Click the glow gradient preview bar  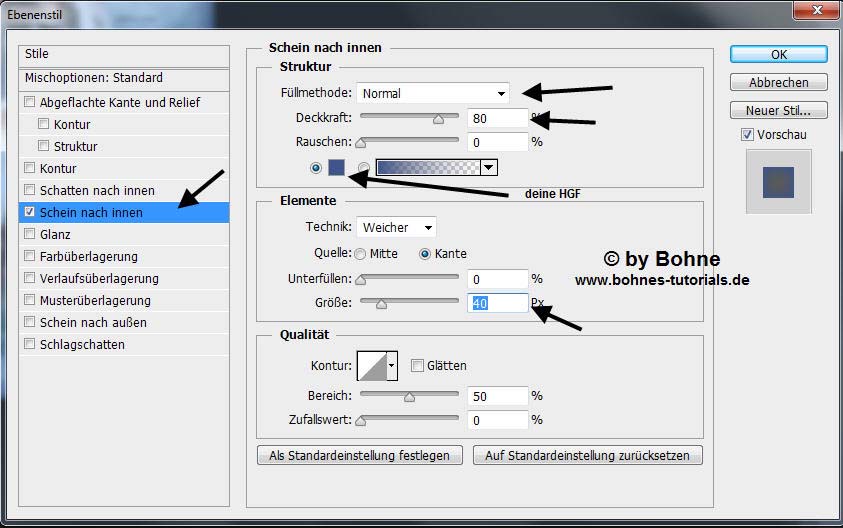click(x=428, y=168)
